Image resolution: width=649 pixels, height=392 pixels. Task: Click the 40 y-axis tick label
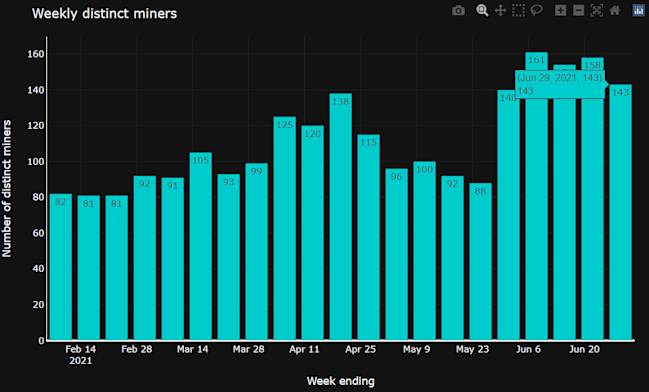38,269
